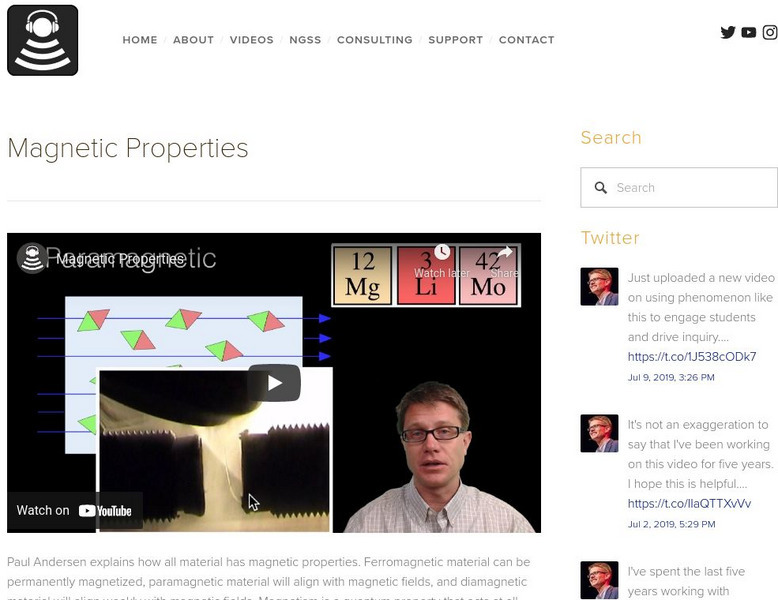Open tweet link https://t.co/1J538cODk7
This screenshot has height=600, width=778.
coord(692,356)
